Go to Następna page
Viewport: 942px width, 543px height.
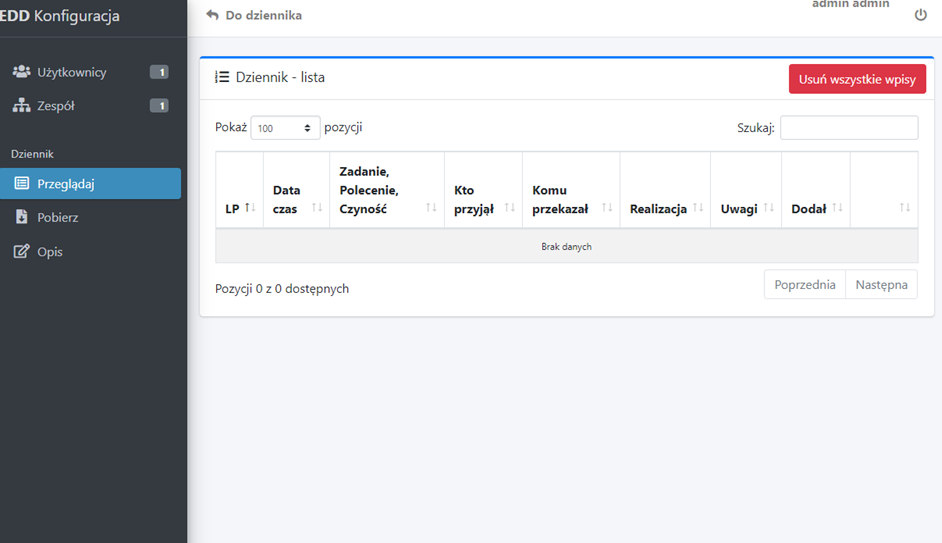881,285
